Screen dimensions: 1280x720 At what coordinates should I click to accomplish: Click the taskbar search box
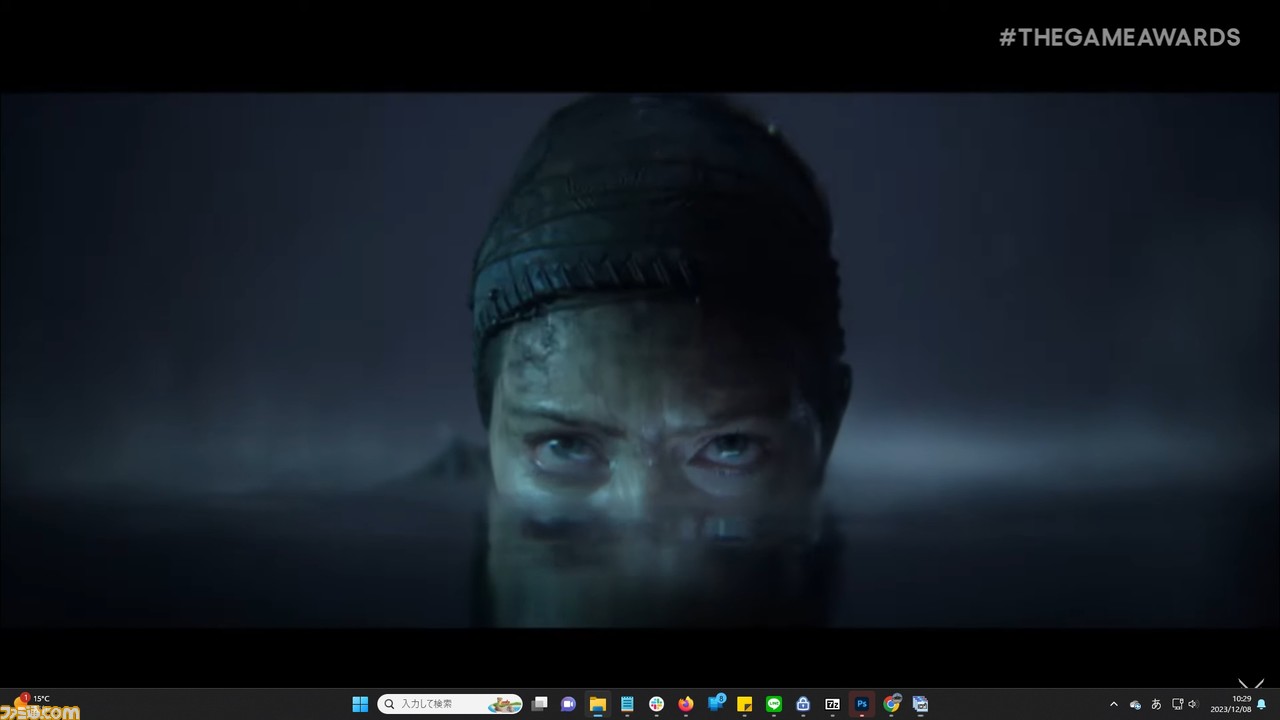point(450,704)
